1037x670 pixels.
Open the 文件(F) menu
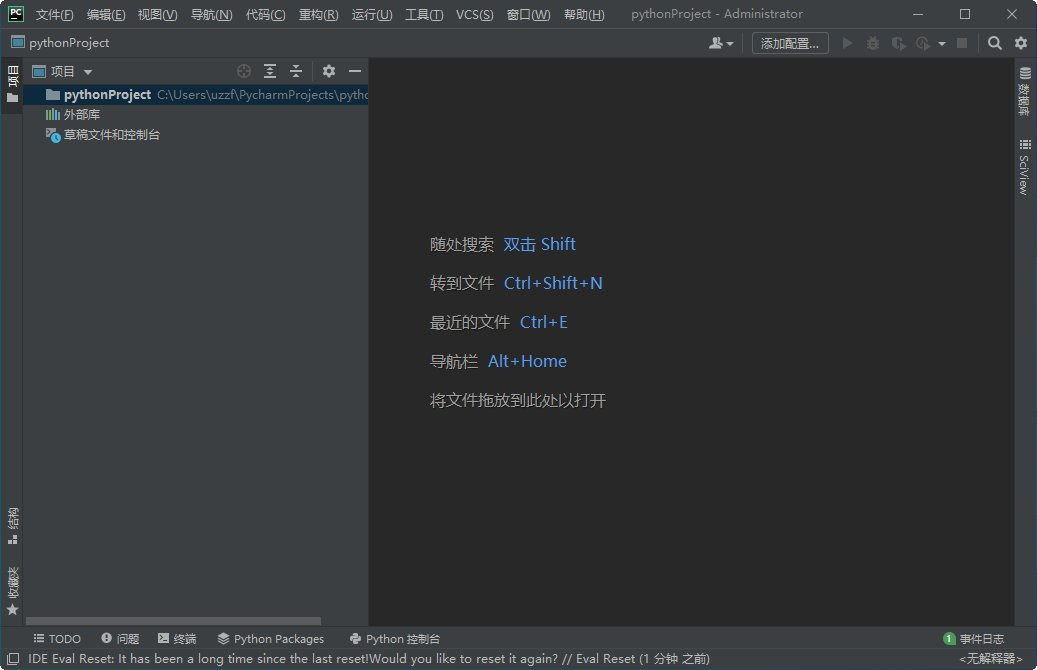(54, 15)
